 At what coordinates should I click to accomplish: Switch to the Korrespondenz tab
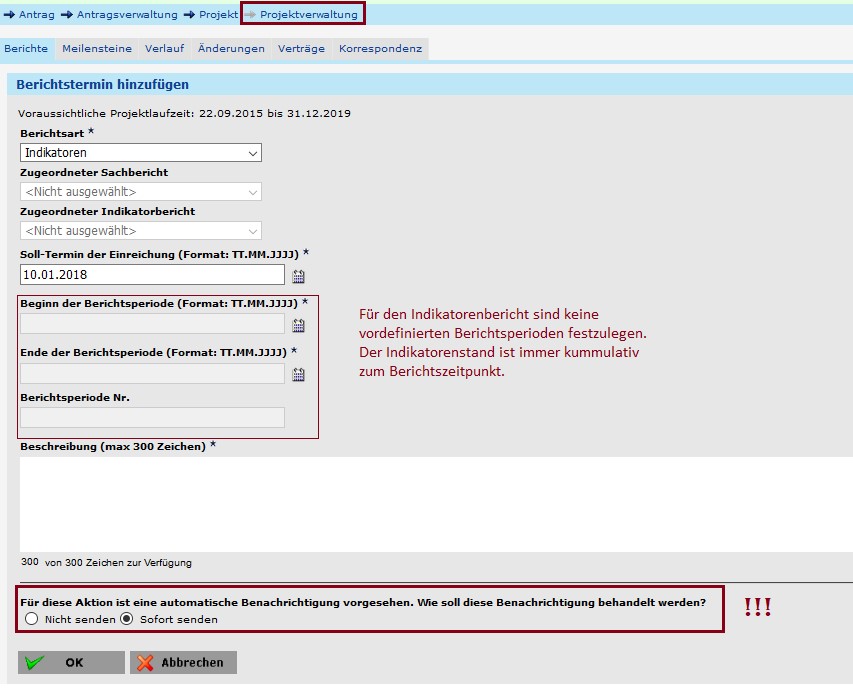pyautogui.click(x=380, y=48)
